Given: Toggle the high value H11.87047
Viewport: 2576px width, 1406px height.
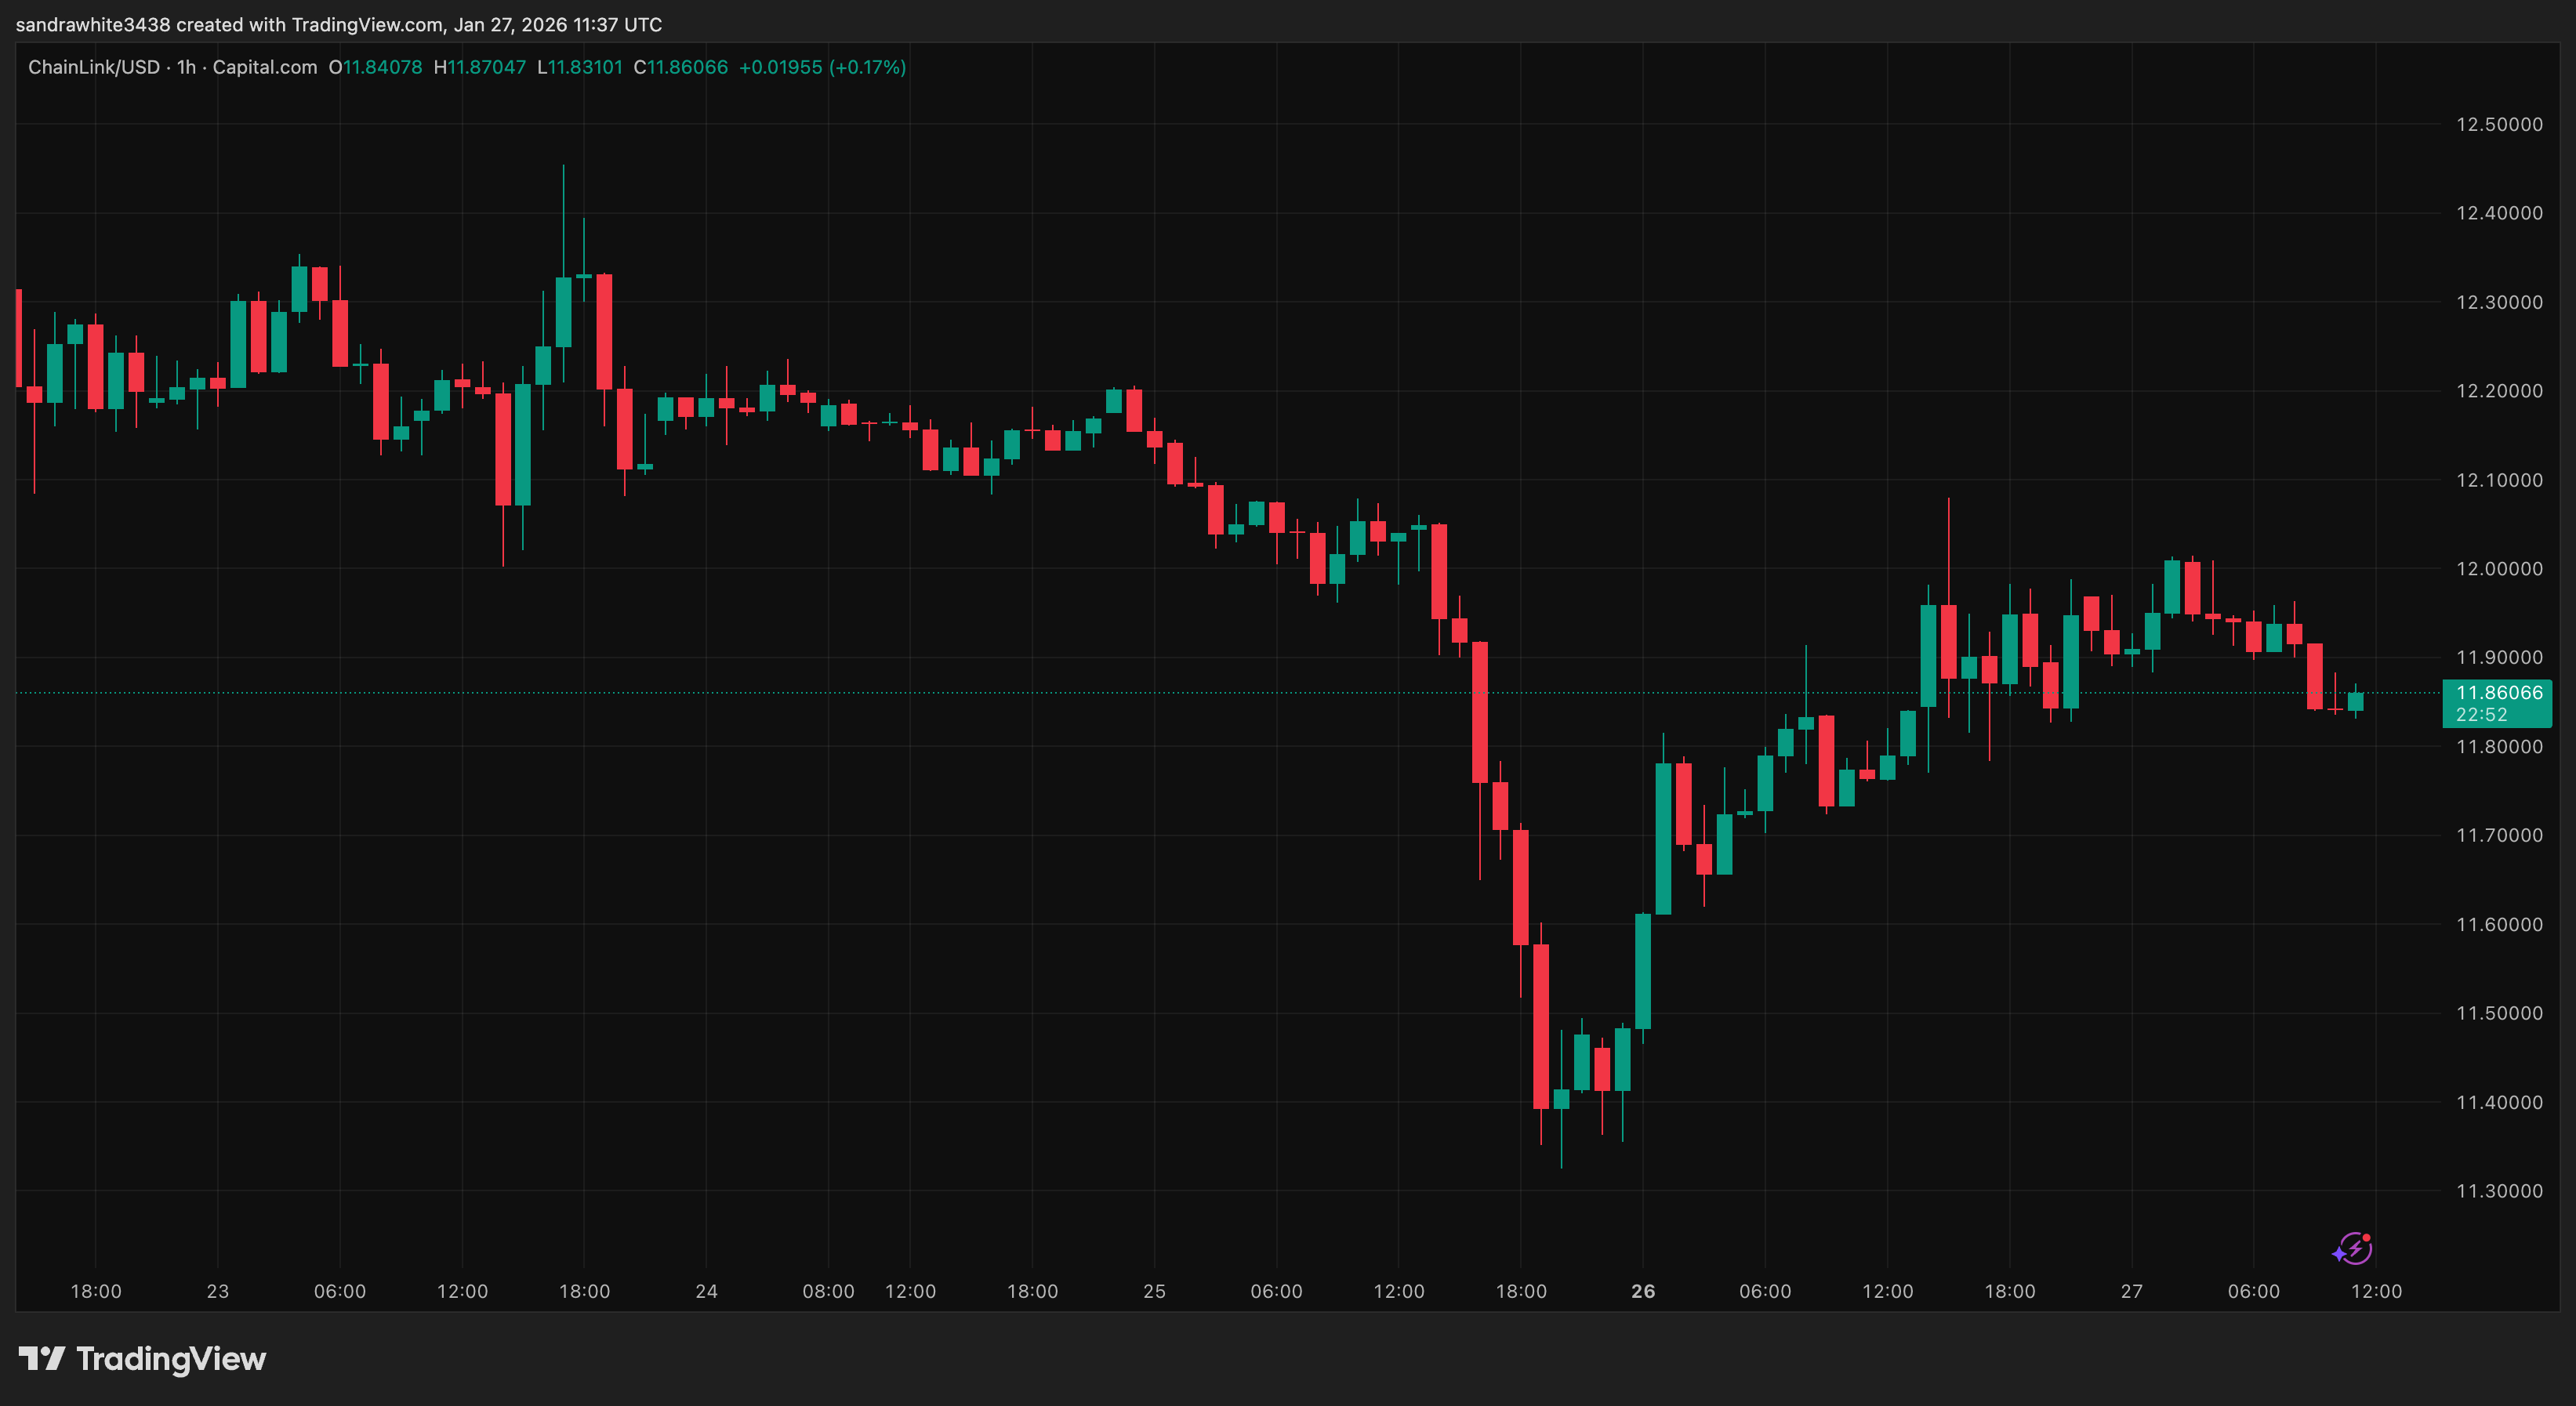Looking at the screenshot, I should pyautogui.click(x=483, y=67).
